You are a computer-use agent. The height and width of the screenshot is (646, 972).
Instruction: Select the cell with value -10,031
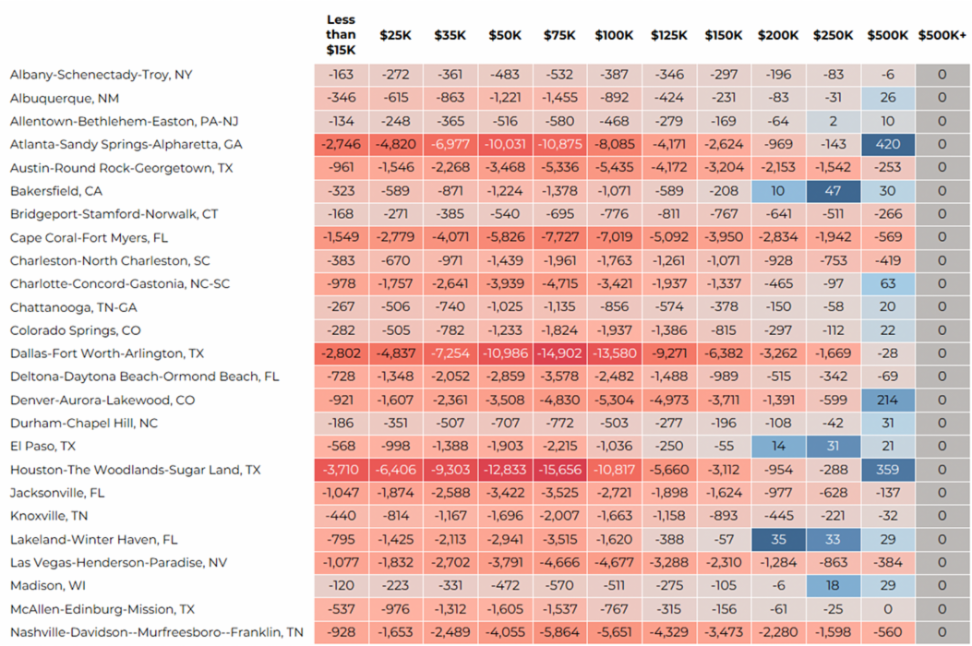(x=505, y=144)
